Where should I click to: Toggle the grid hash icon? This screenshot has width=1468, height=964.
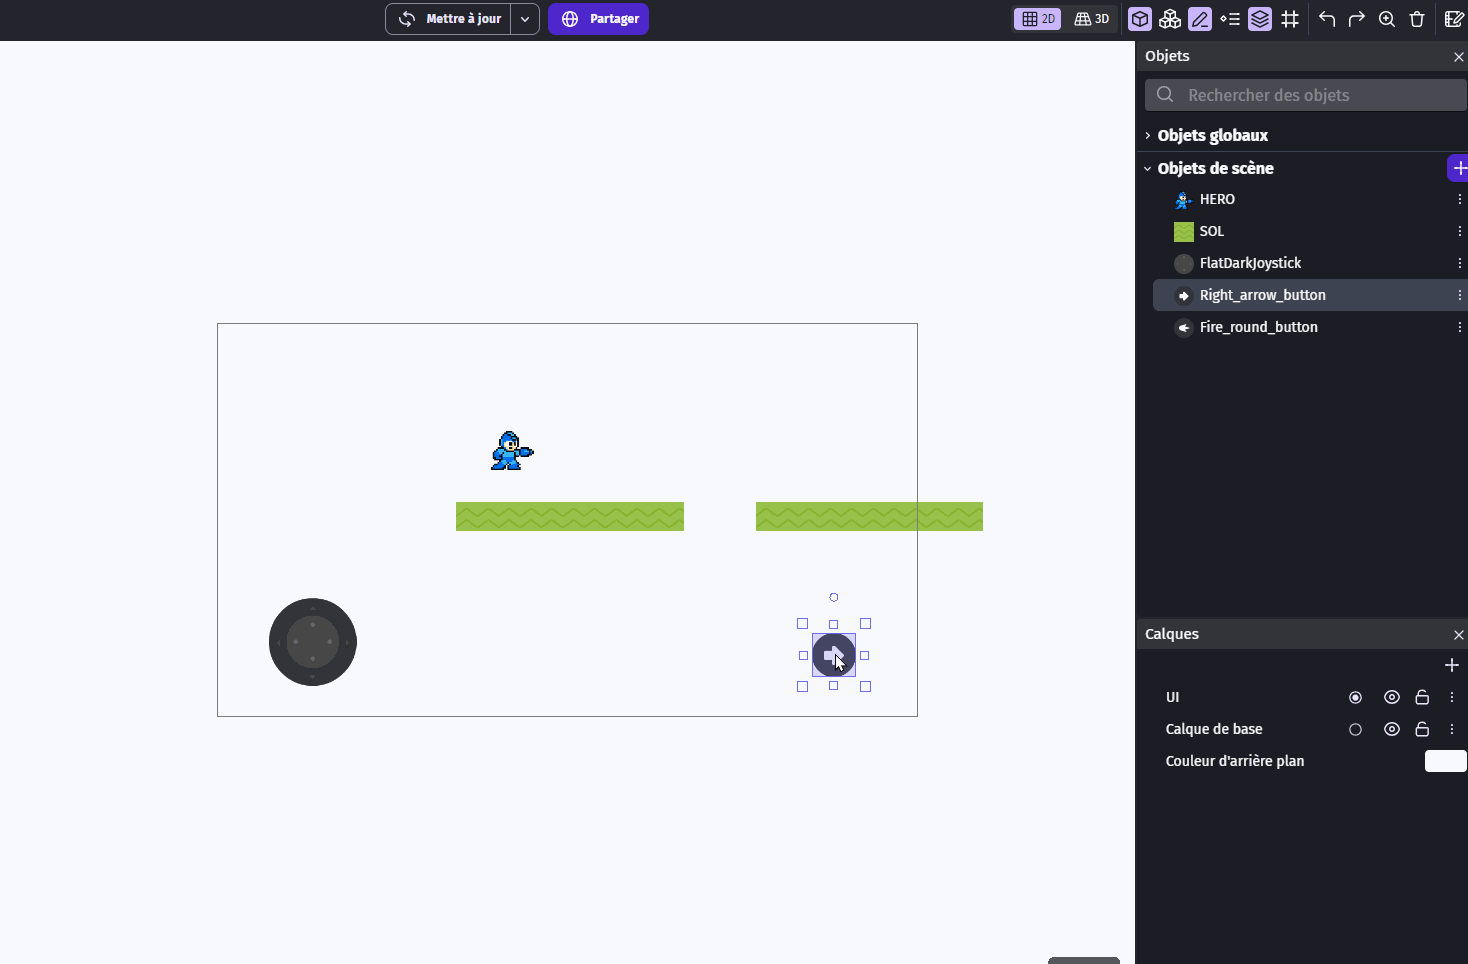(1290, 19)
